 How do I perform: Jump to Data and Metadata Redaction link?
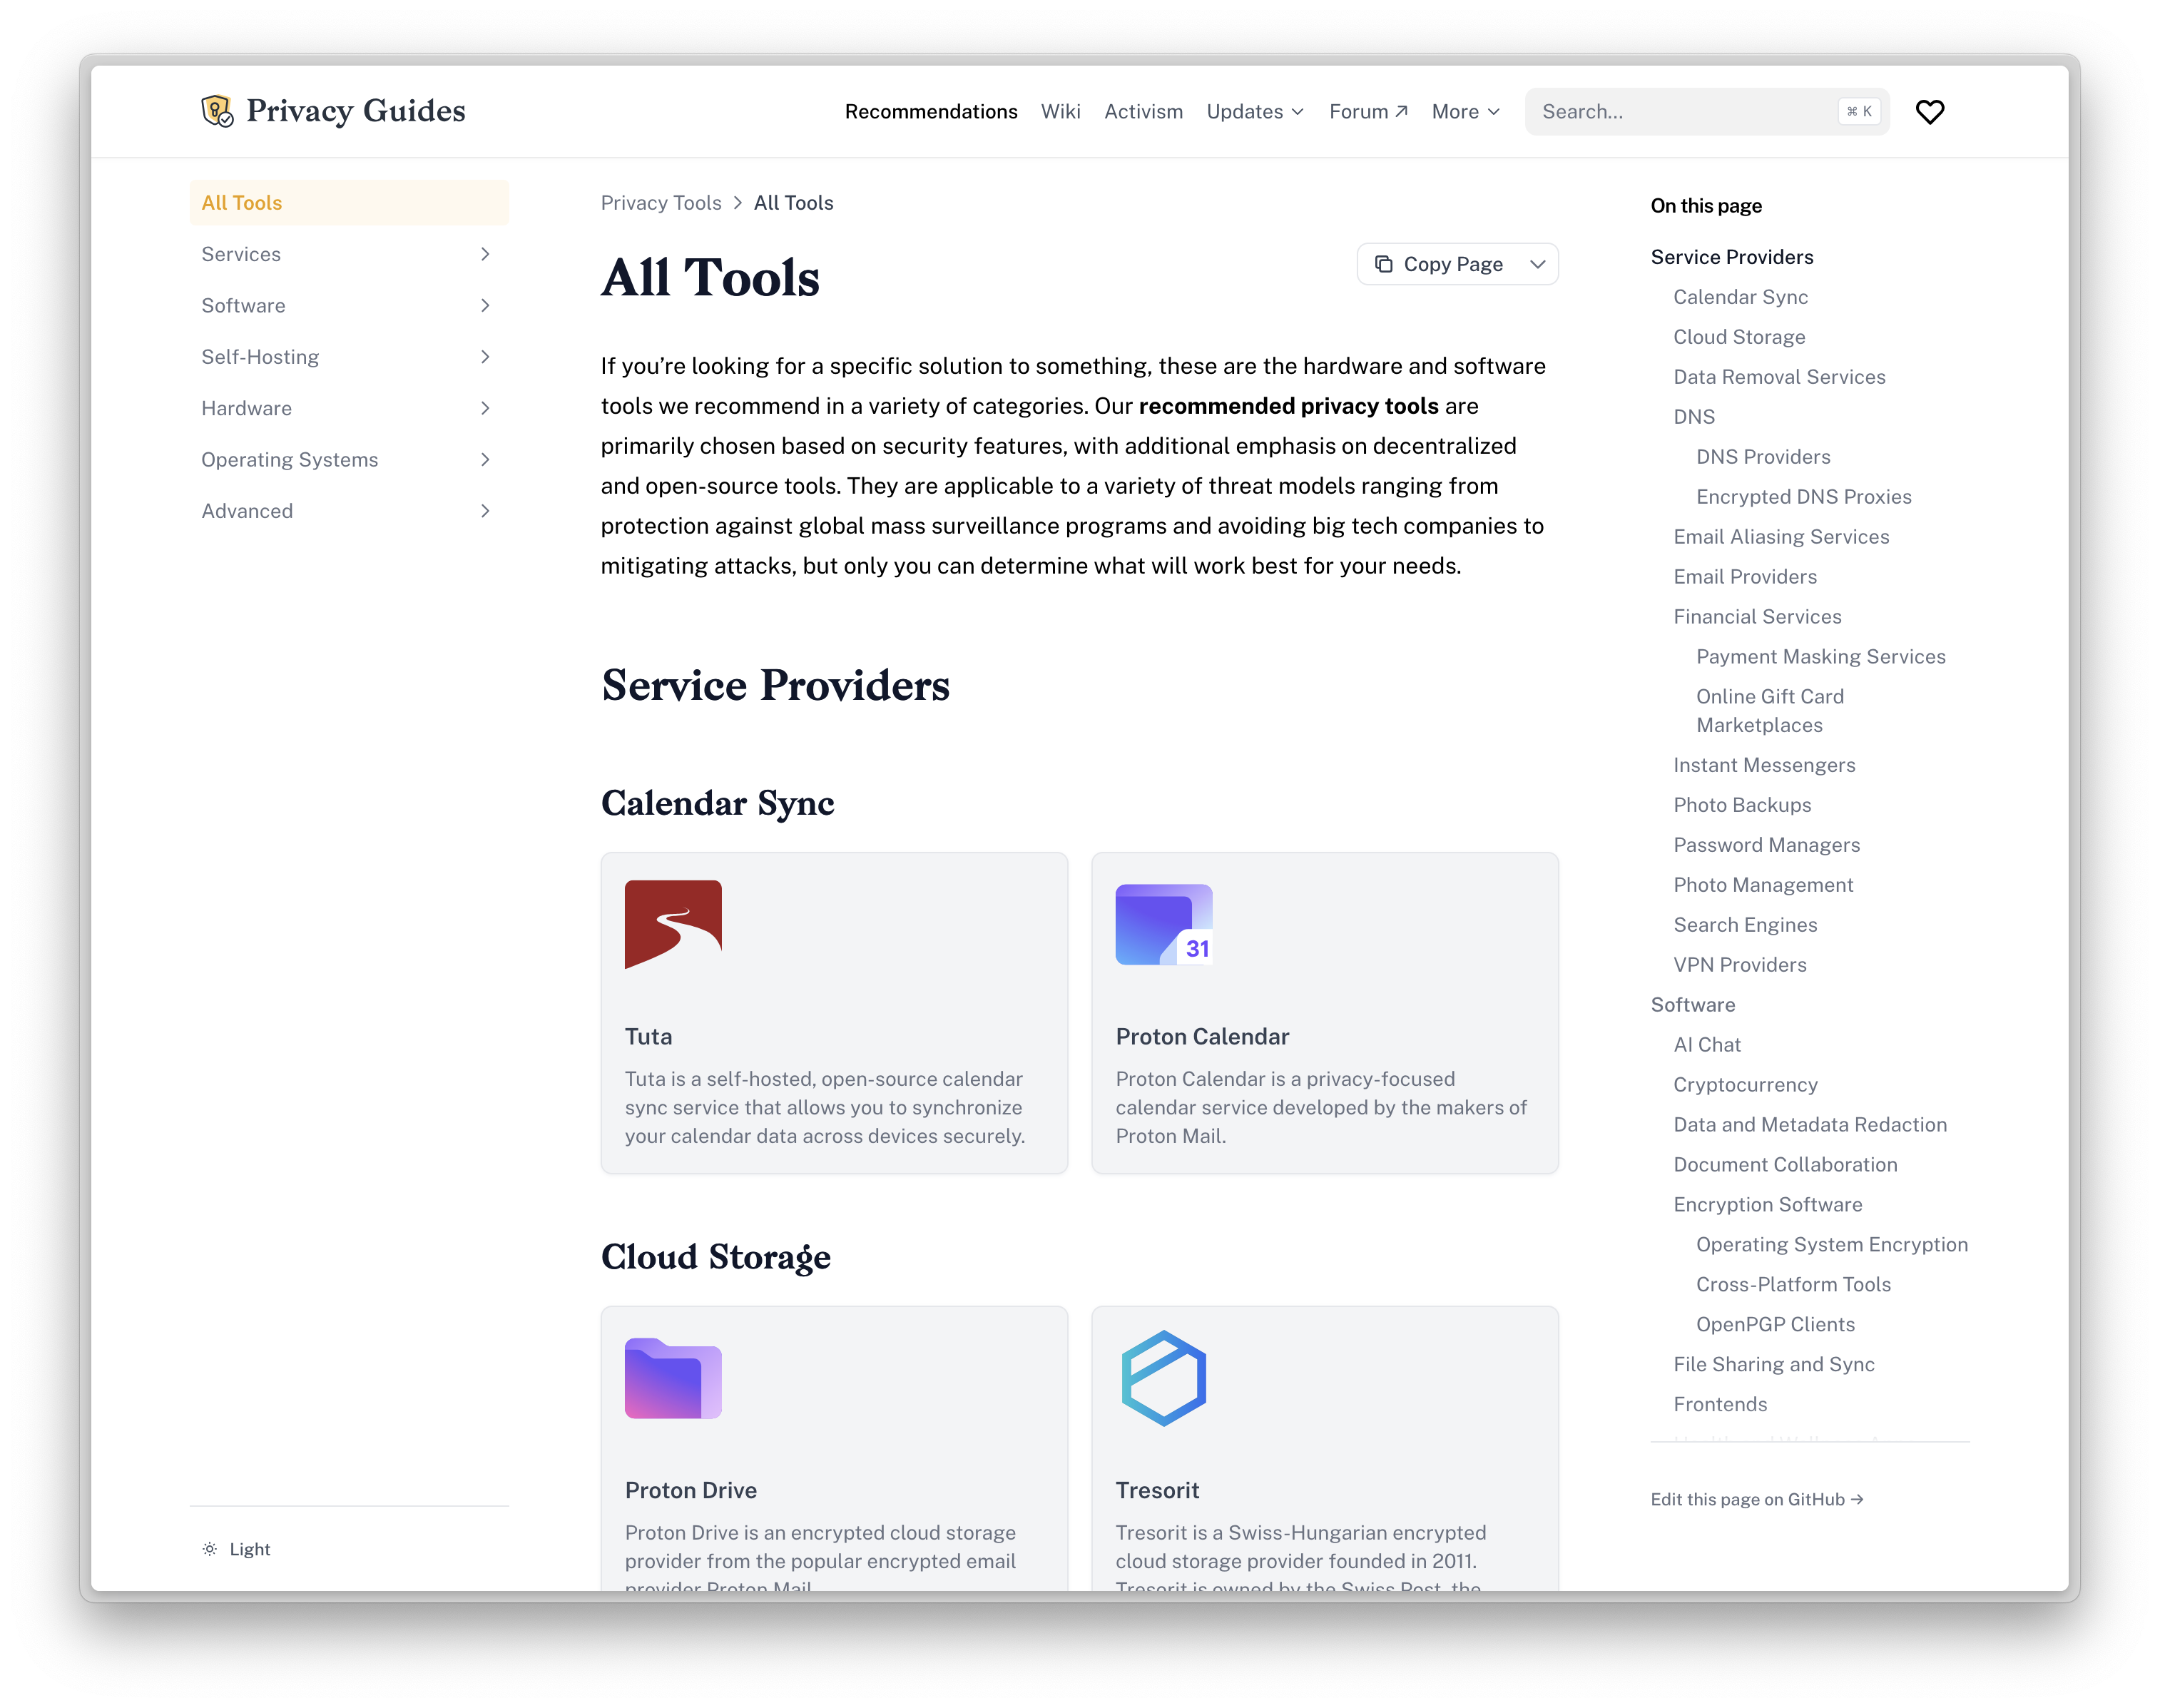(x=1811, y=1125)
